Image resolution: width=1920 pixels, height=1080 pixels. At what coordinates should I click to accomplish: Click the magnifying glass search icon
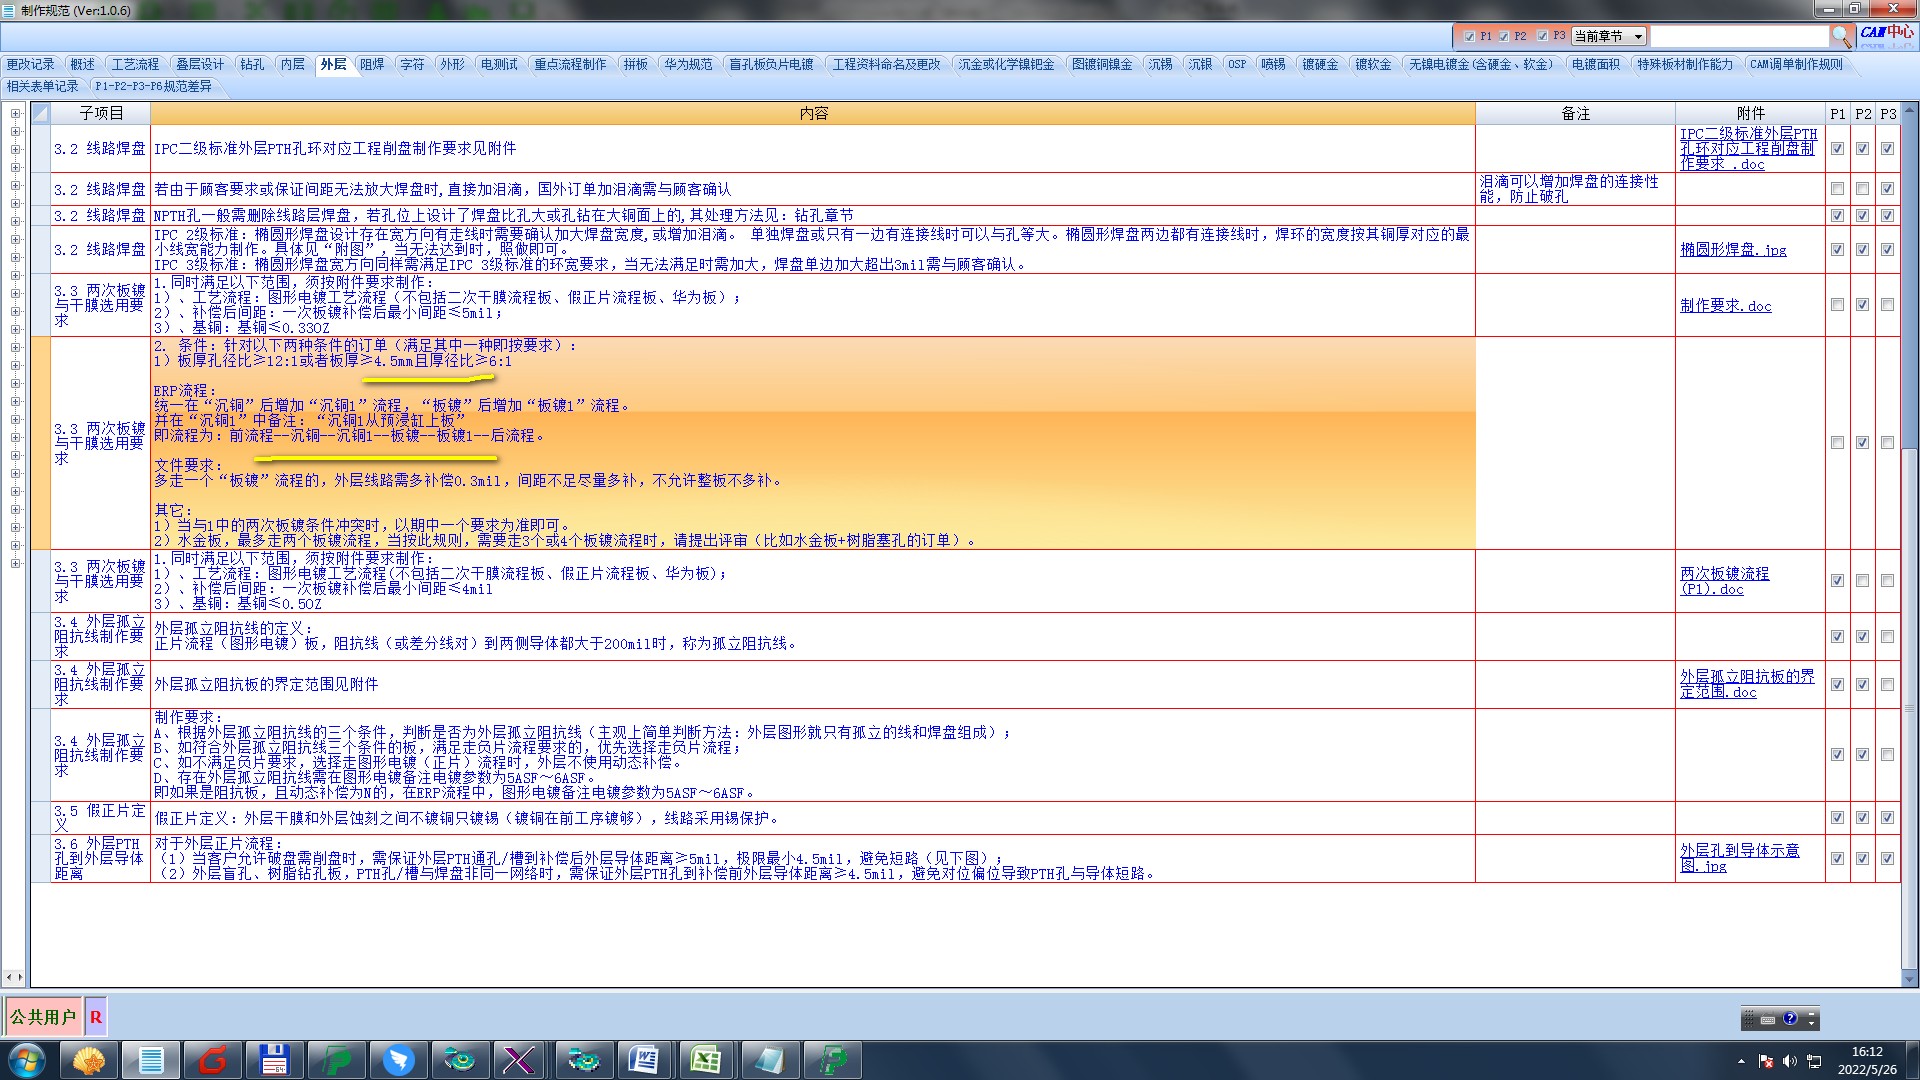click(1841, 36)
